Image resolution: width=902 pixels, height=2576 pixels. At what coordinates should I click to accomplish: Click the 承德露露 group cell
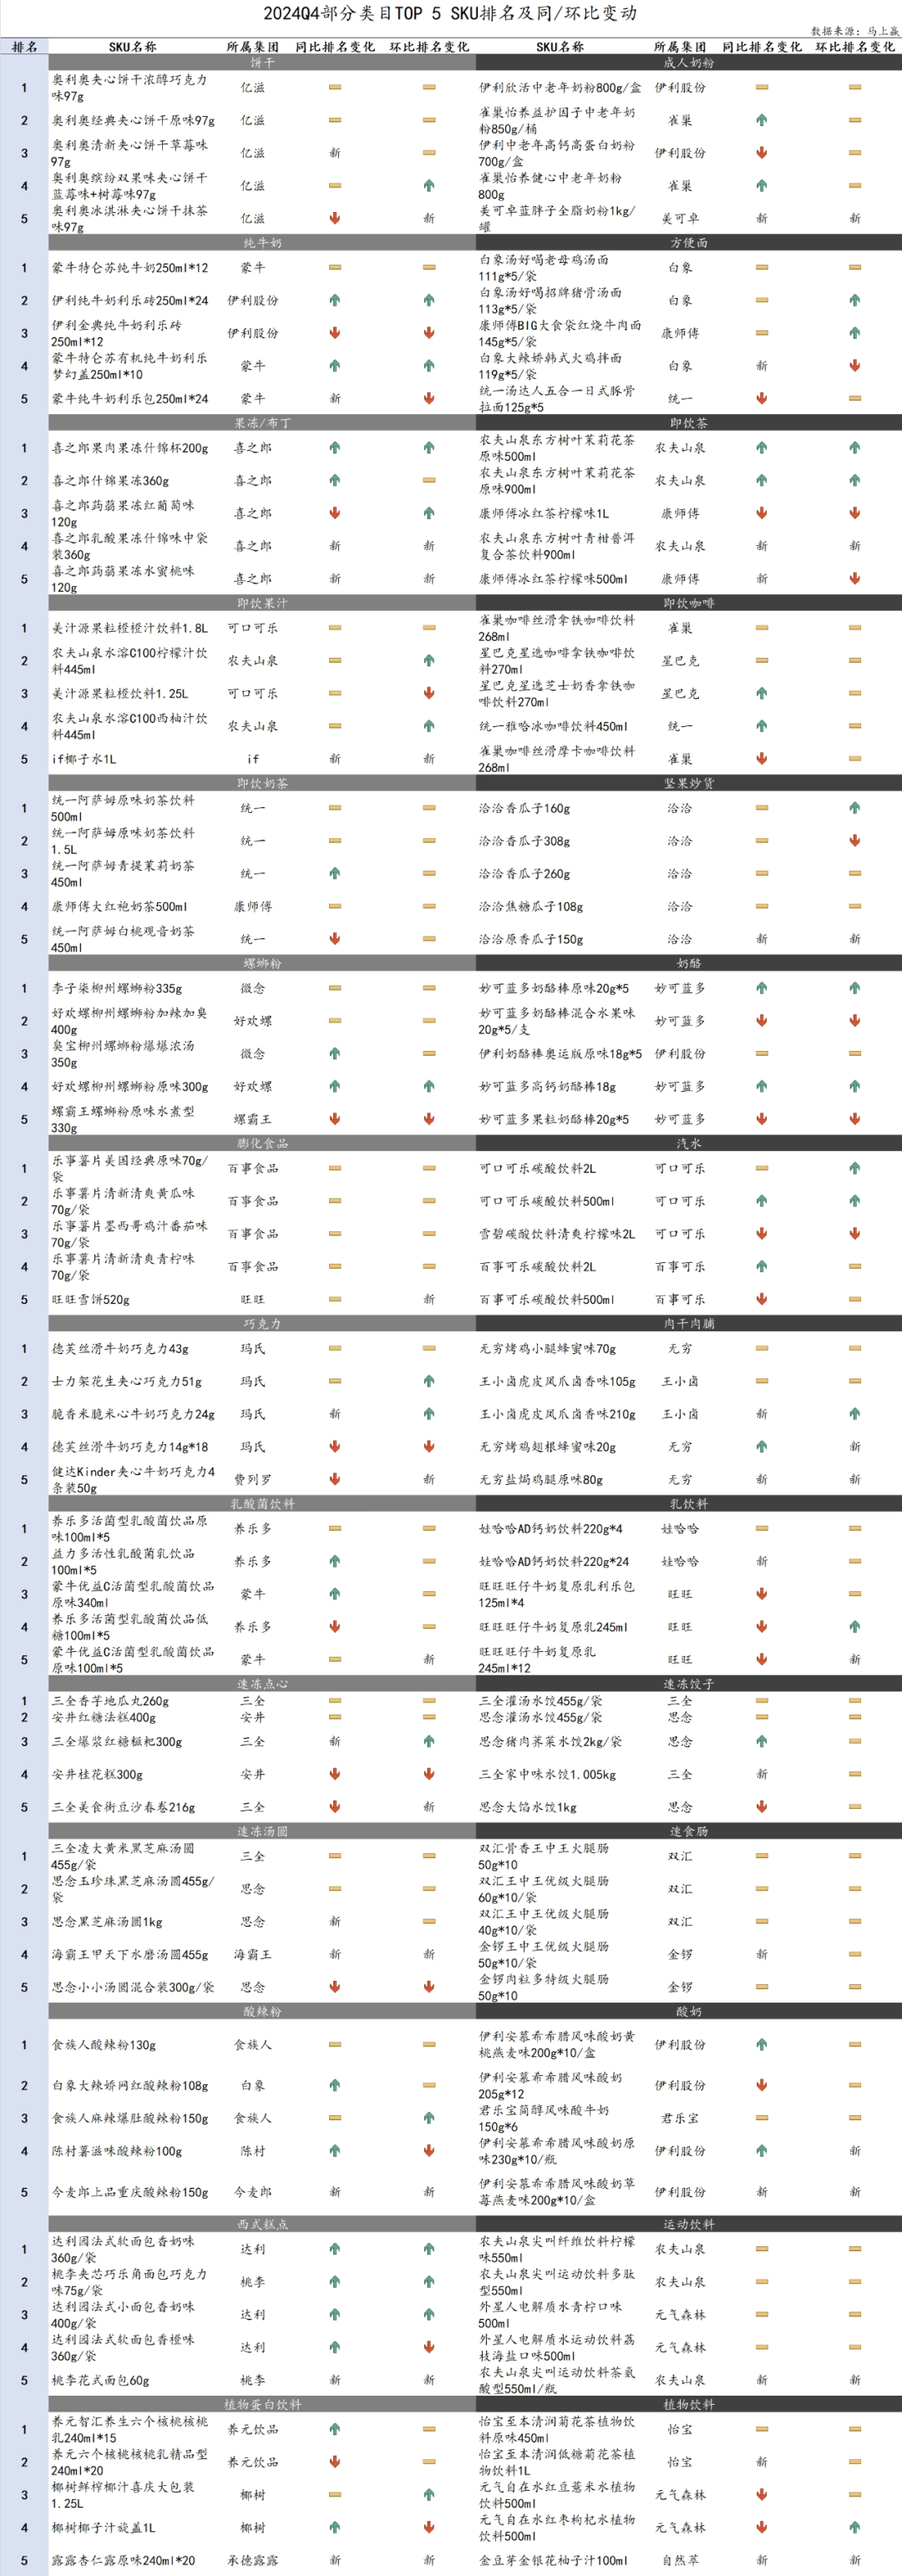tap(252, 2560)
